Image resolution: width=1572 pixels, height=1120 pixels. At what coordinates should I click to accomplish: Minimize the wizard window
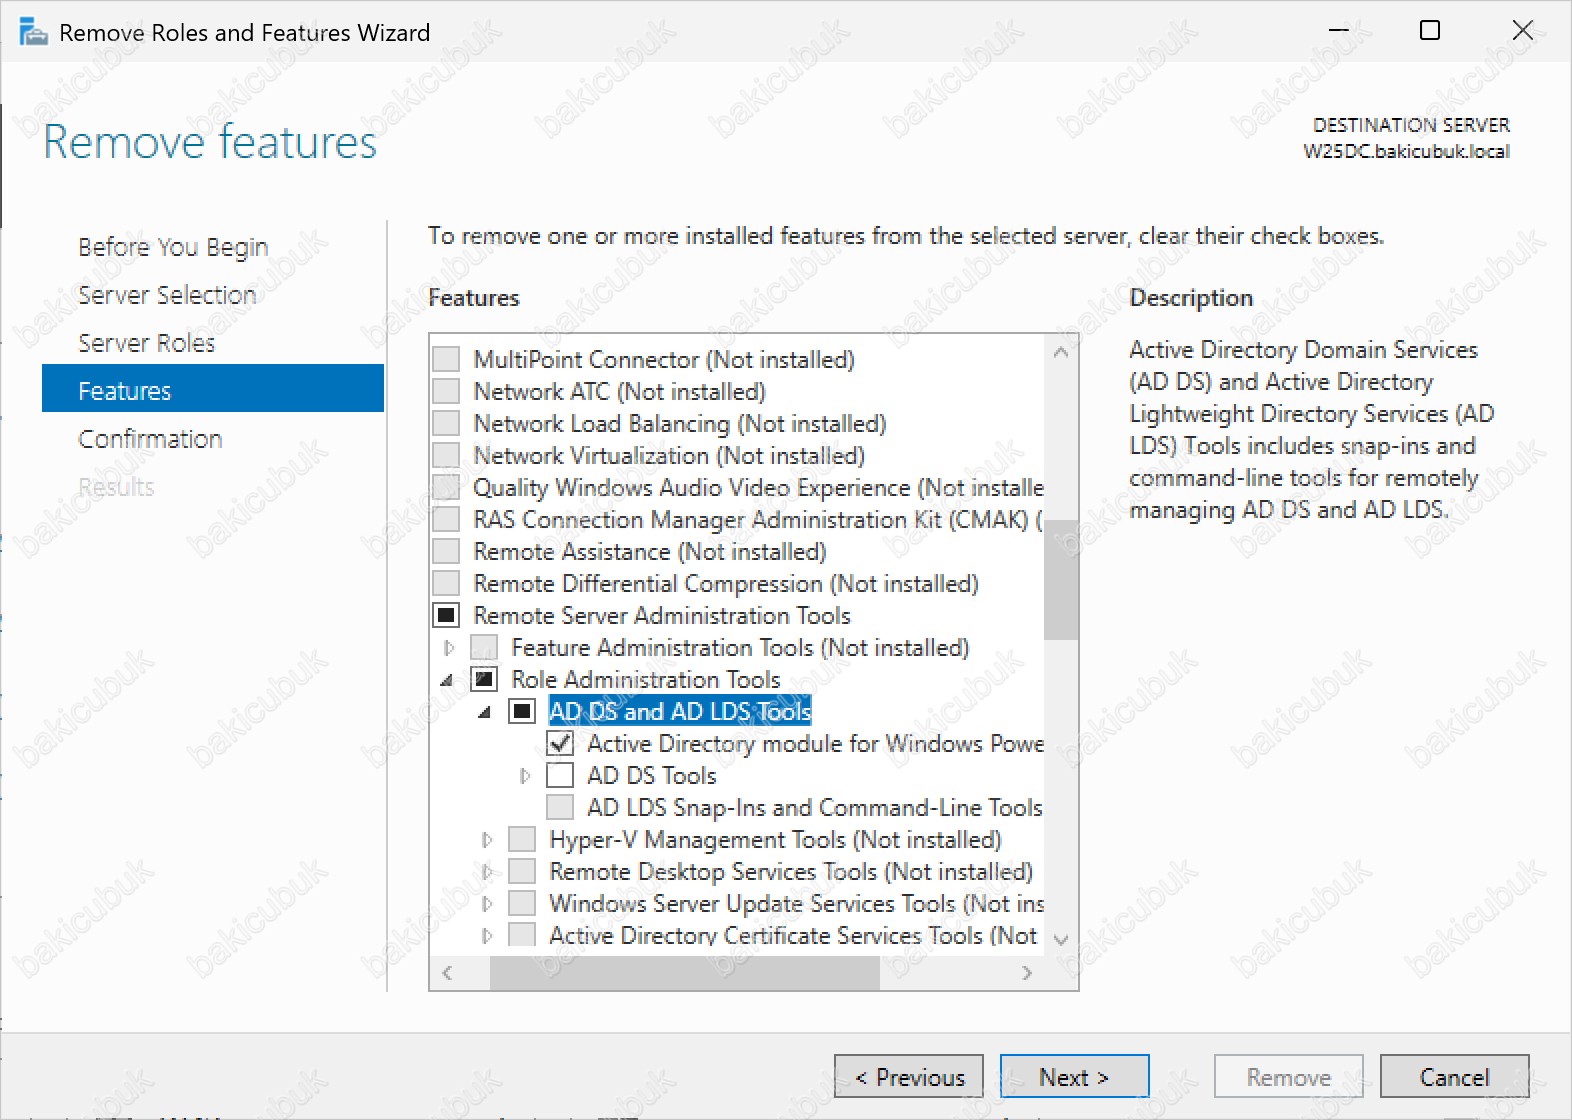click(1338, 30)
